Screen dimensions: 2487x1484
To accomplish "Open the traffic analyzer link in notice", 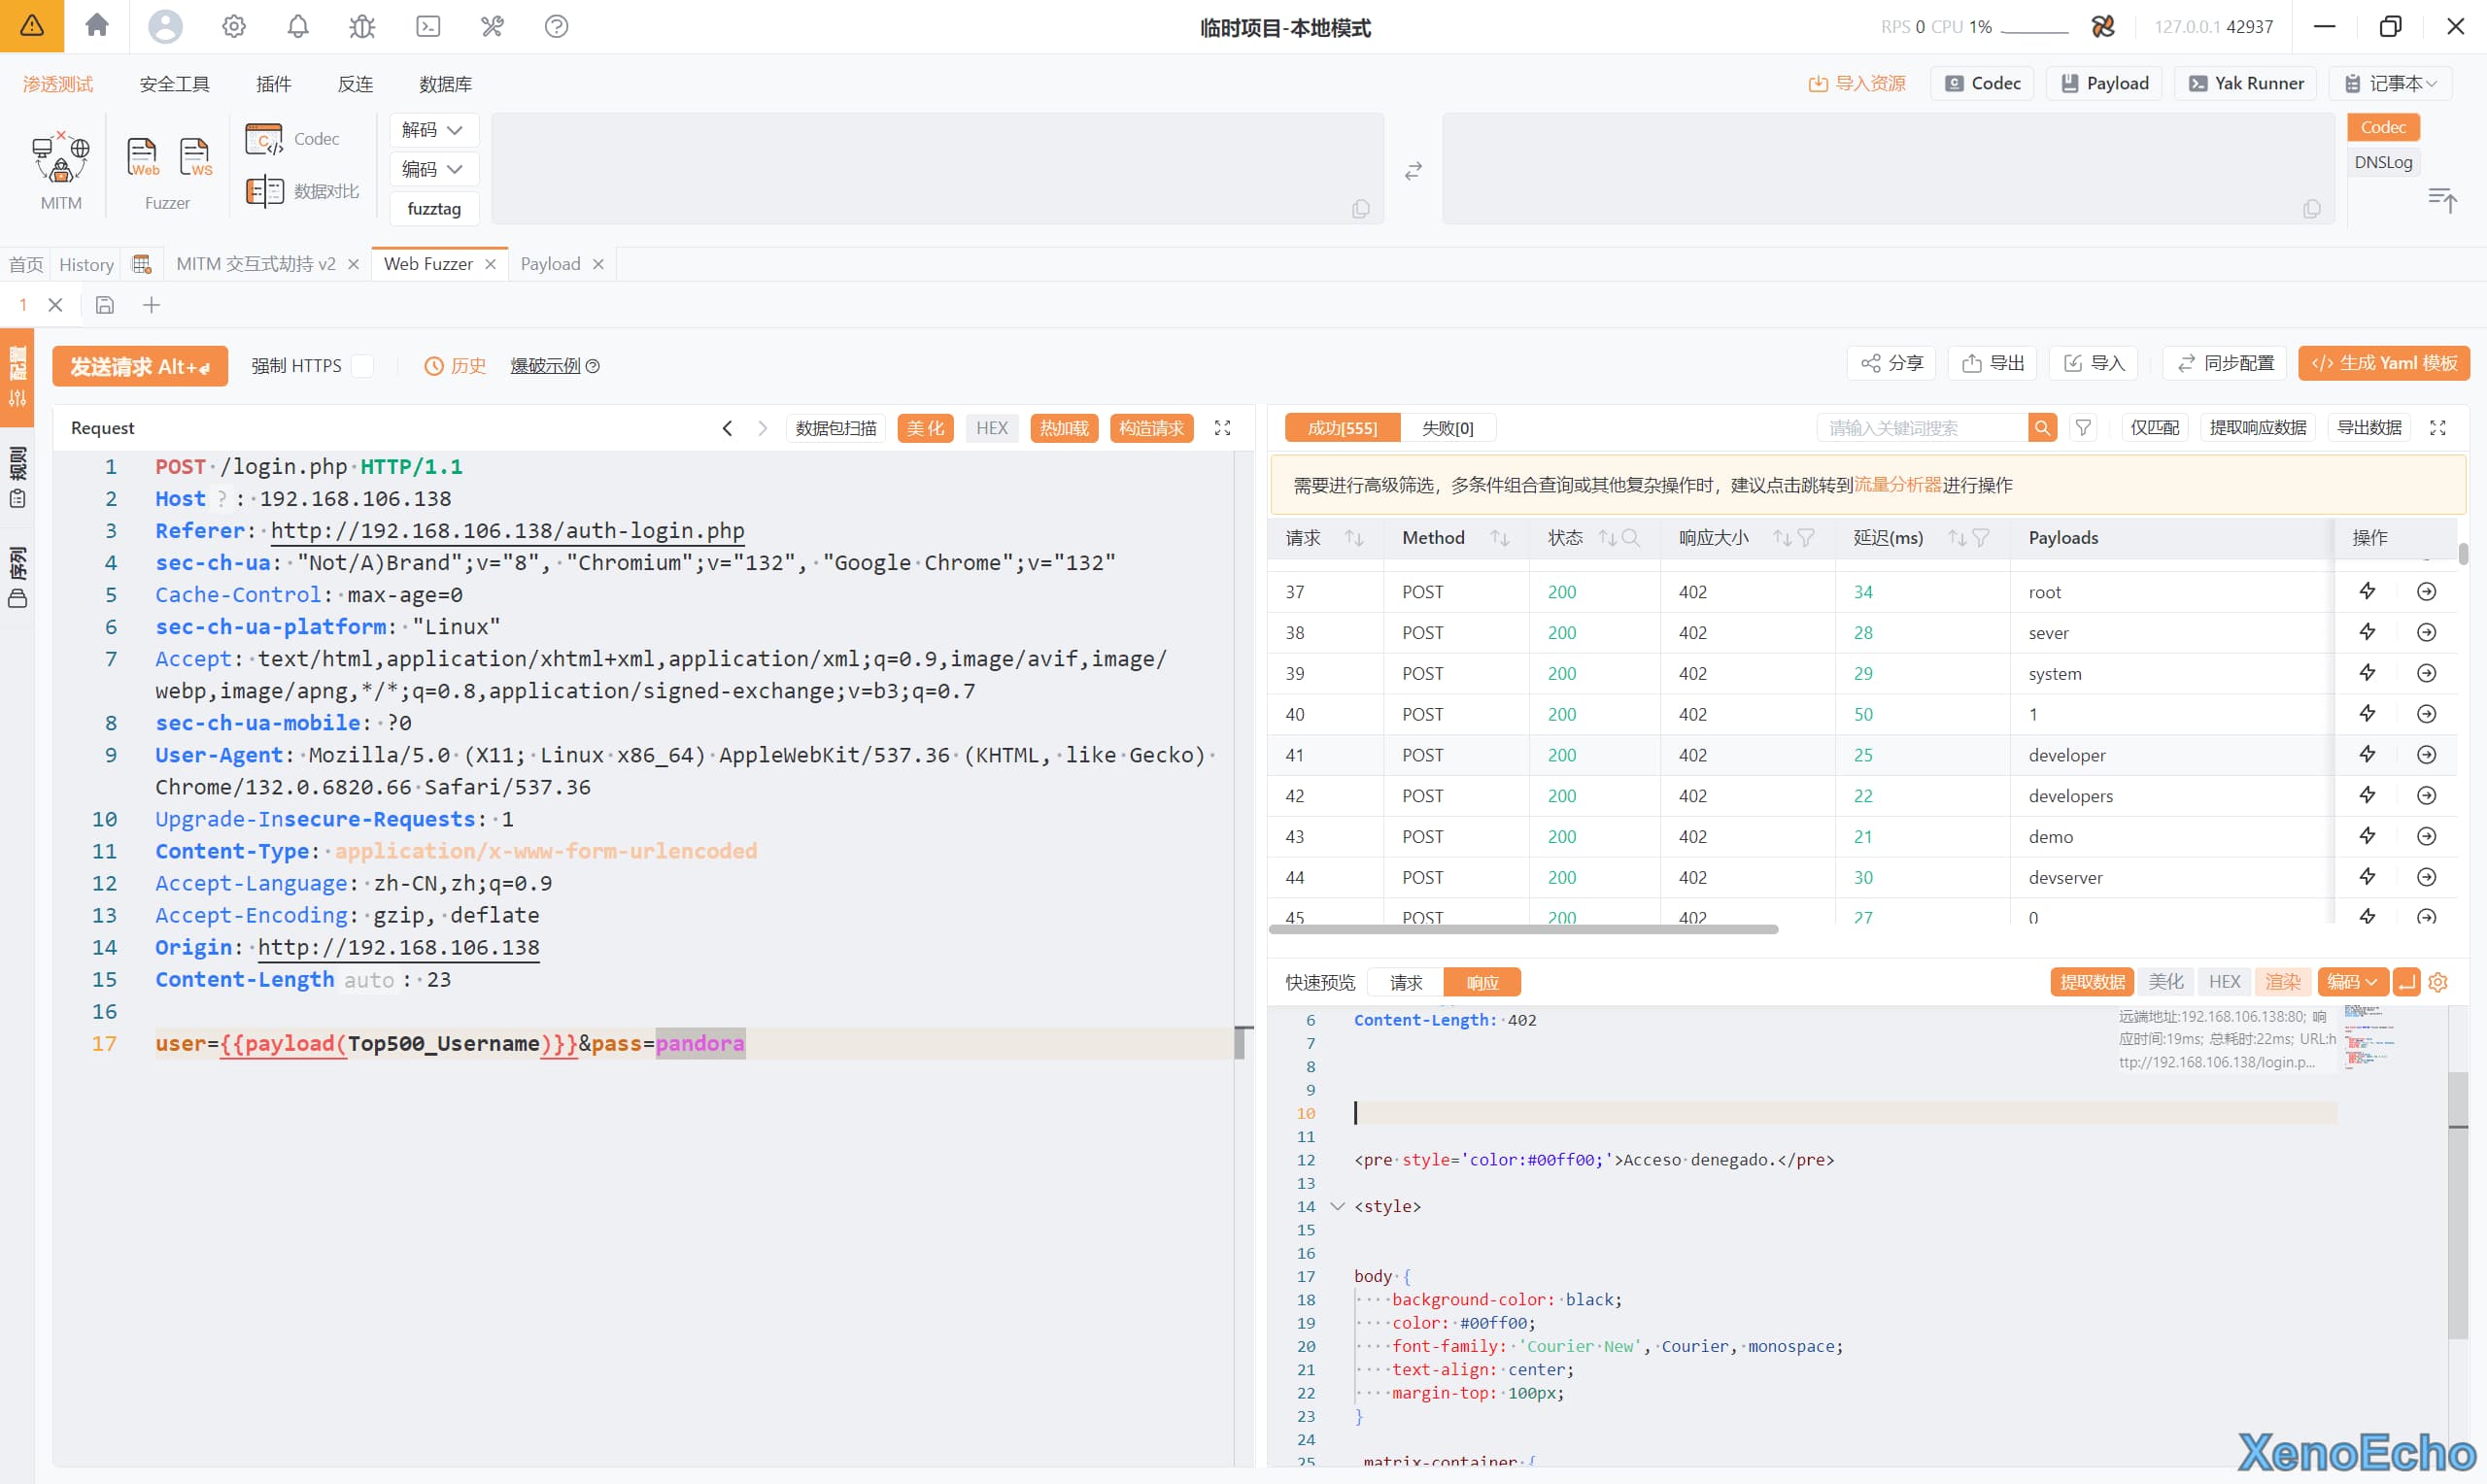I will (x=1897, y=485).
